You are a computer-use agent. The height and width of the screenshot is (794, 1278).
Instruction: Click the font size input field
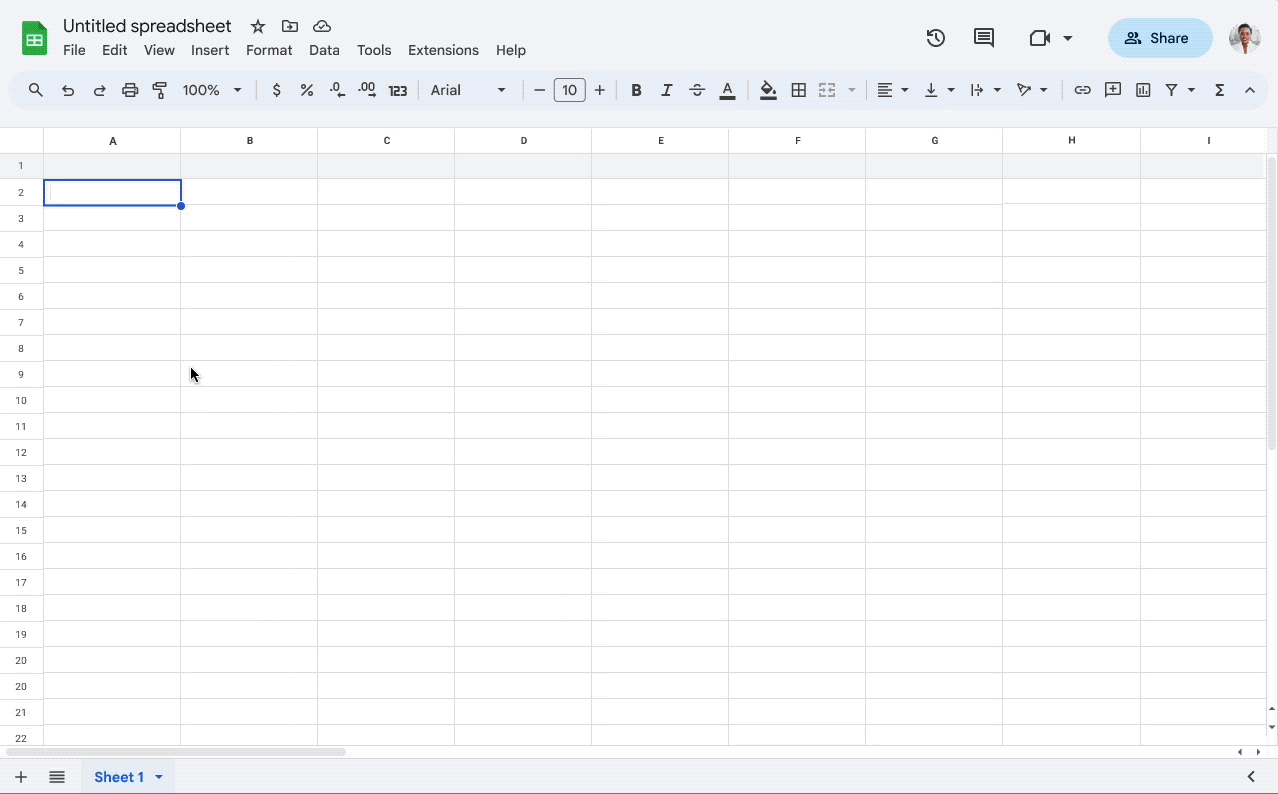pyautogui.click(x=569, y=90)
